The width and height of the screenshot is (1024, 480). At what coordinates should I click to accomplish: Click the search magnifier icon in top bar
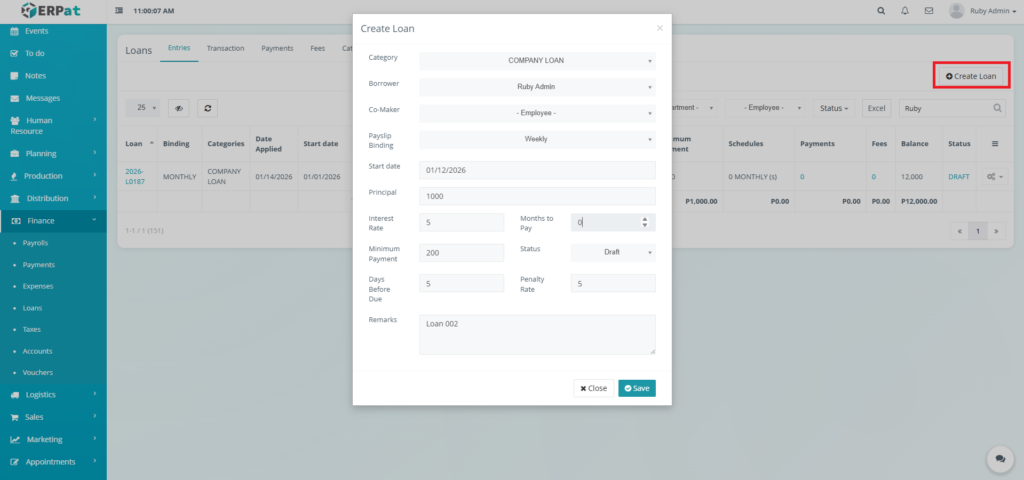tap(880, 11)
